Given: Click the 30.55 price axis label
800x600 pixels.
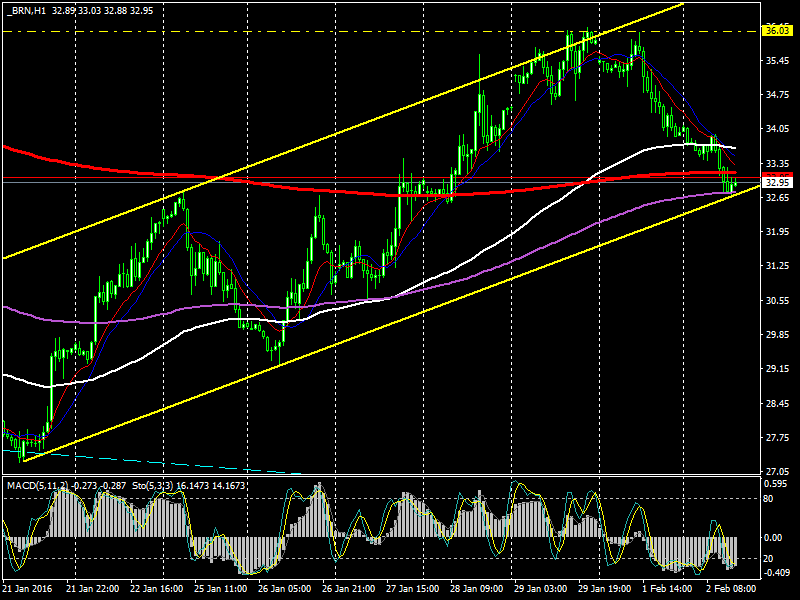Looking at the screenshot, I should [778, 301].
